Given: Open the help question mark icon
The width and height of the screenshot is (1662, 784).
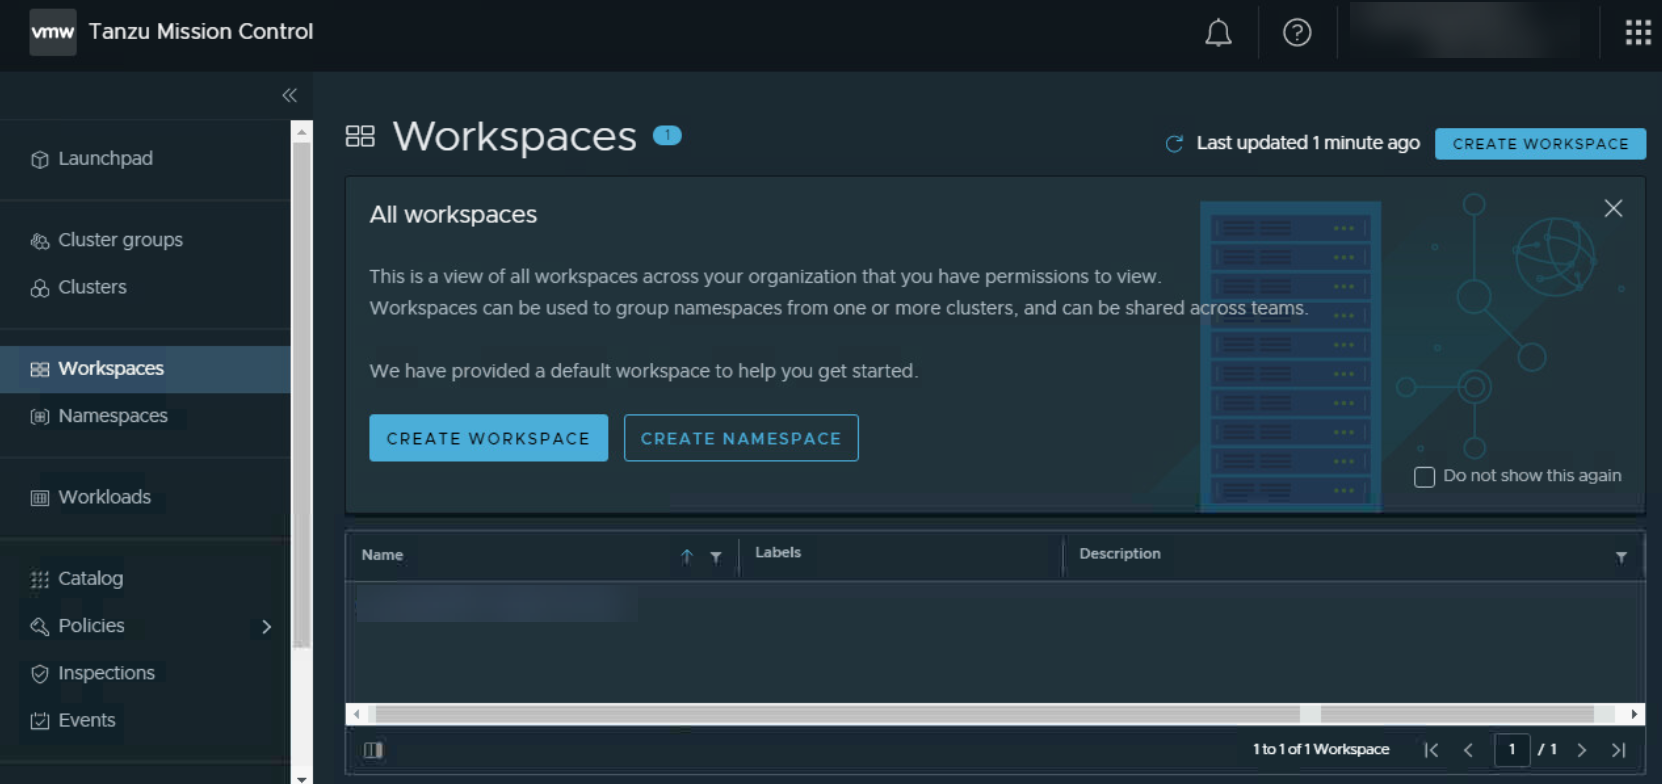Looking at the screenshot, I should (x=1296, y=33).
